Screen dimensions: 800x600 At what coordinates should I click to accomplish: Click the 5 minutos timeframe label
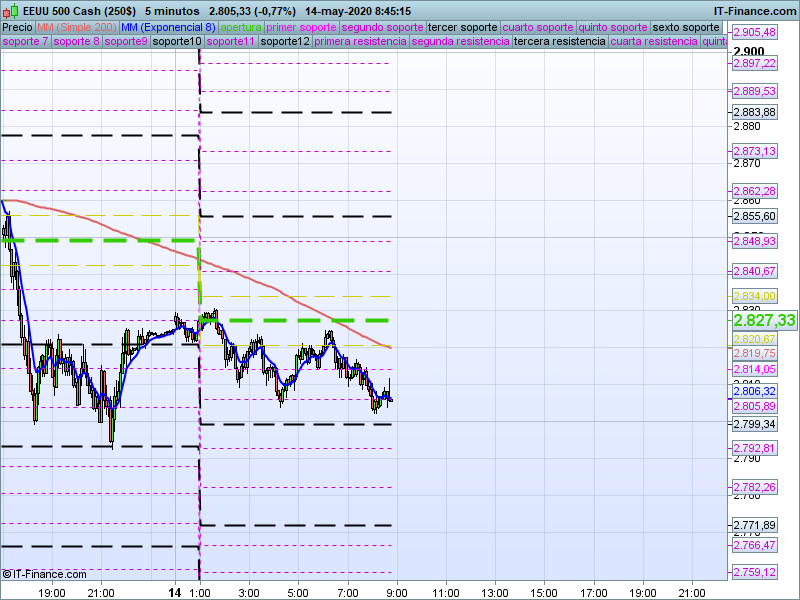tap(172, 11)
